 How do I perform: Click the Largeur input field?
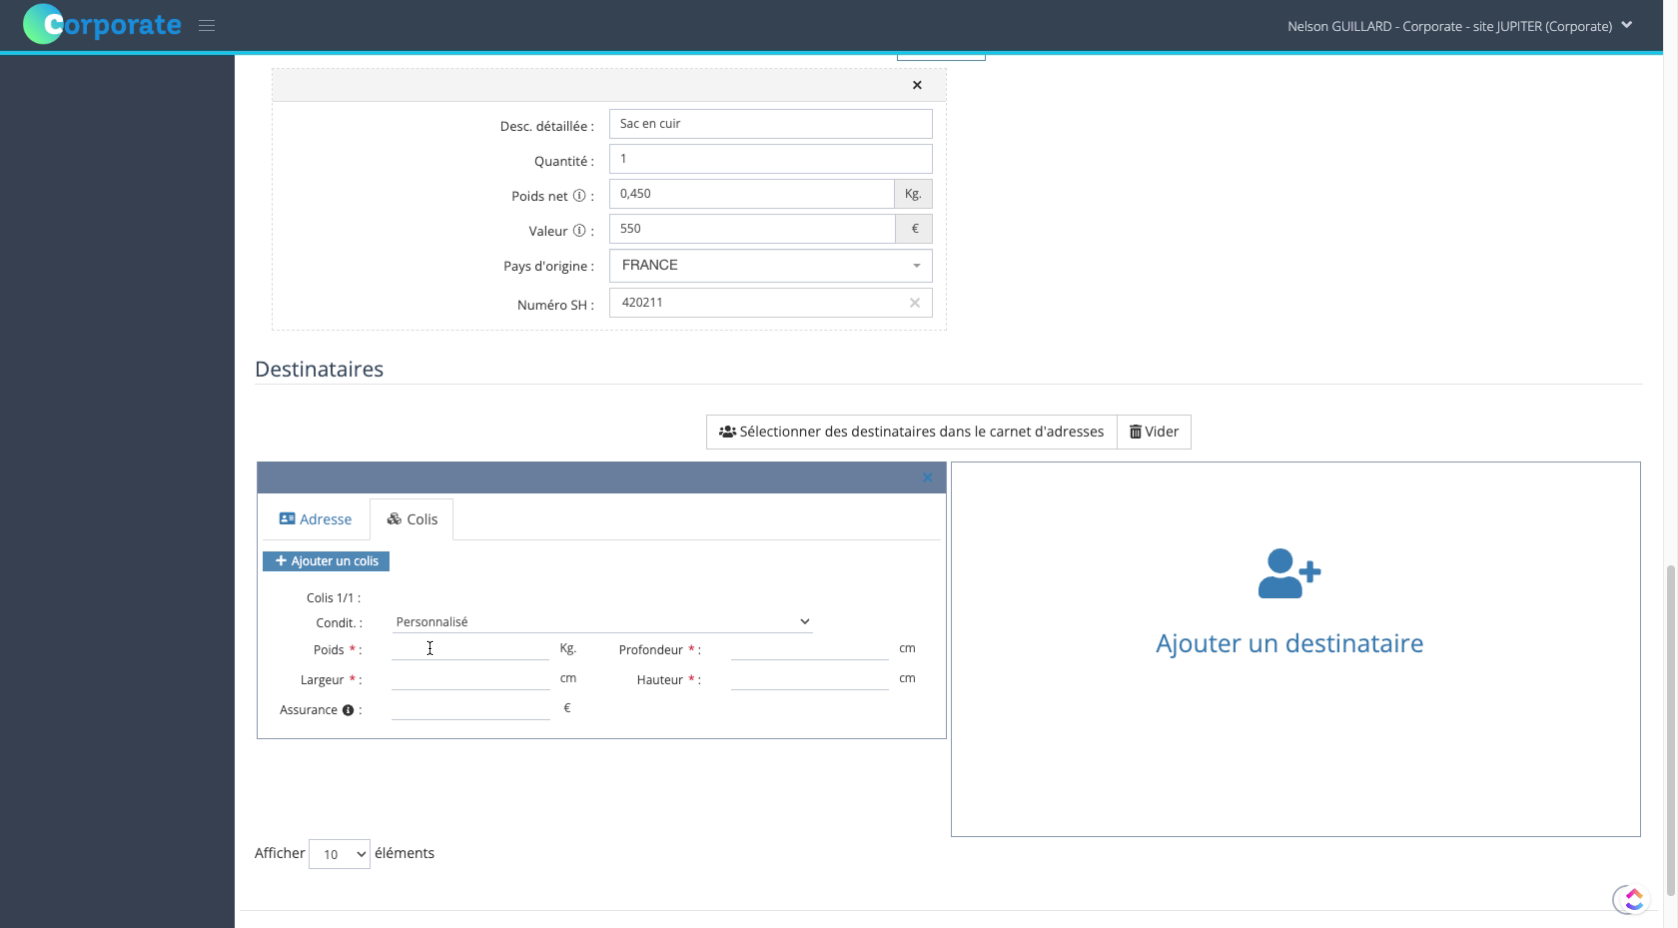[x=470, y=679]
